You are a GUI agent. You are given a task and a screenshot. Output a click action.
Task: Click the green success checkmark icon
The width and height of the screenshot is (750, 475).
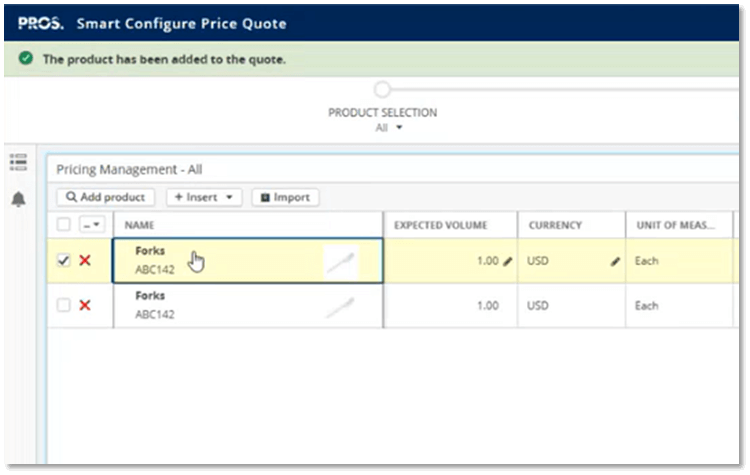tap(26, 59)
